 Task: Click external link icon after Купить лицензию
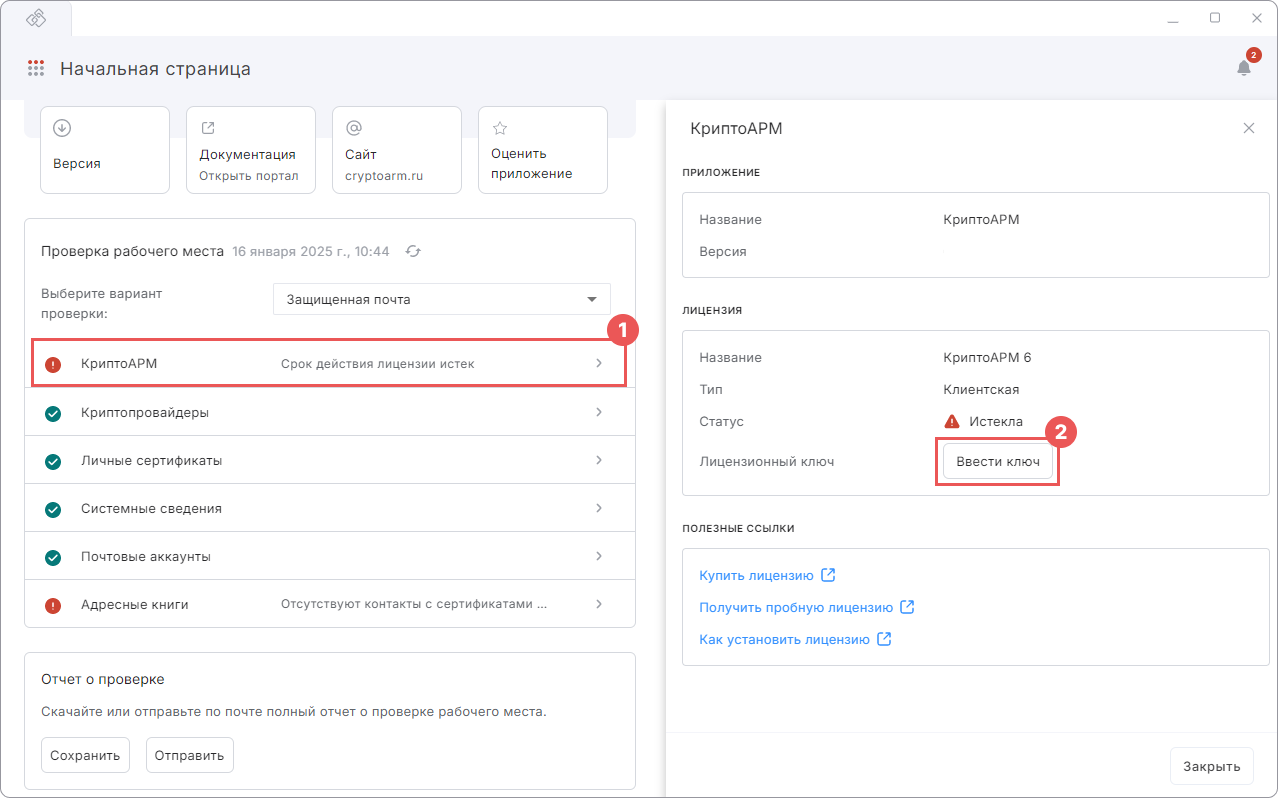pyautogui.click(x=828, y=575)
